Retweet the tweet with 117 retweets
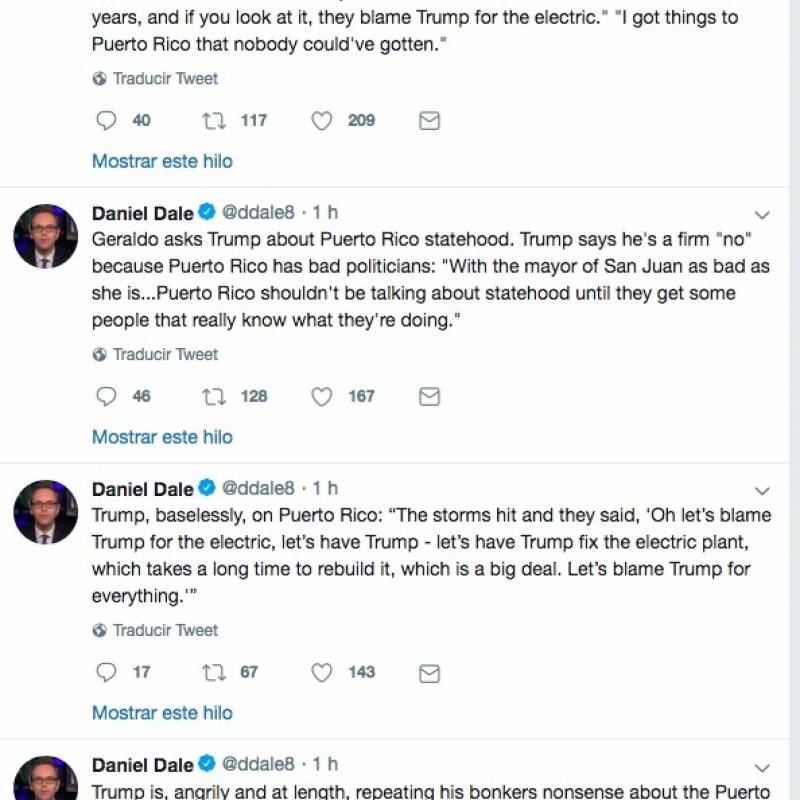This screenshot has height=800, width=800. click(214, 121)
